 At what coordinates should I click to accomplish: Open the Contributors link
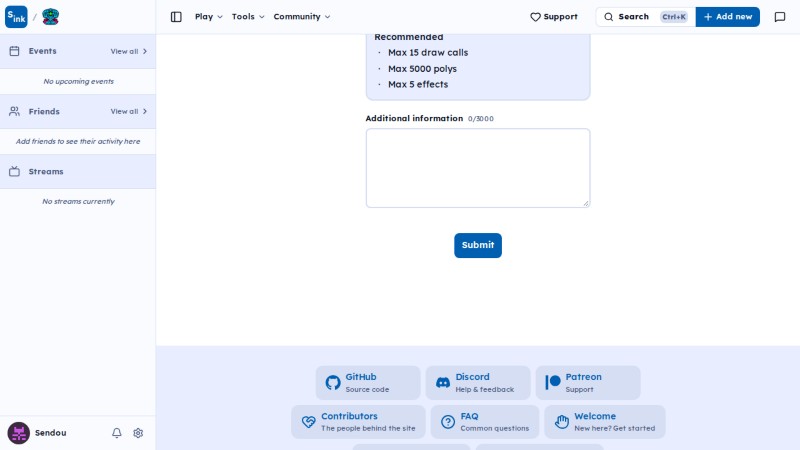click(x=358, y=422)
